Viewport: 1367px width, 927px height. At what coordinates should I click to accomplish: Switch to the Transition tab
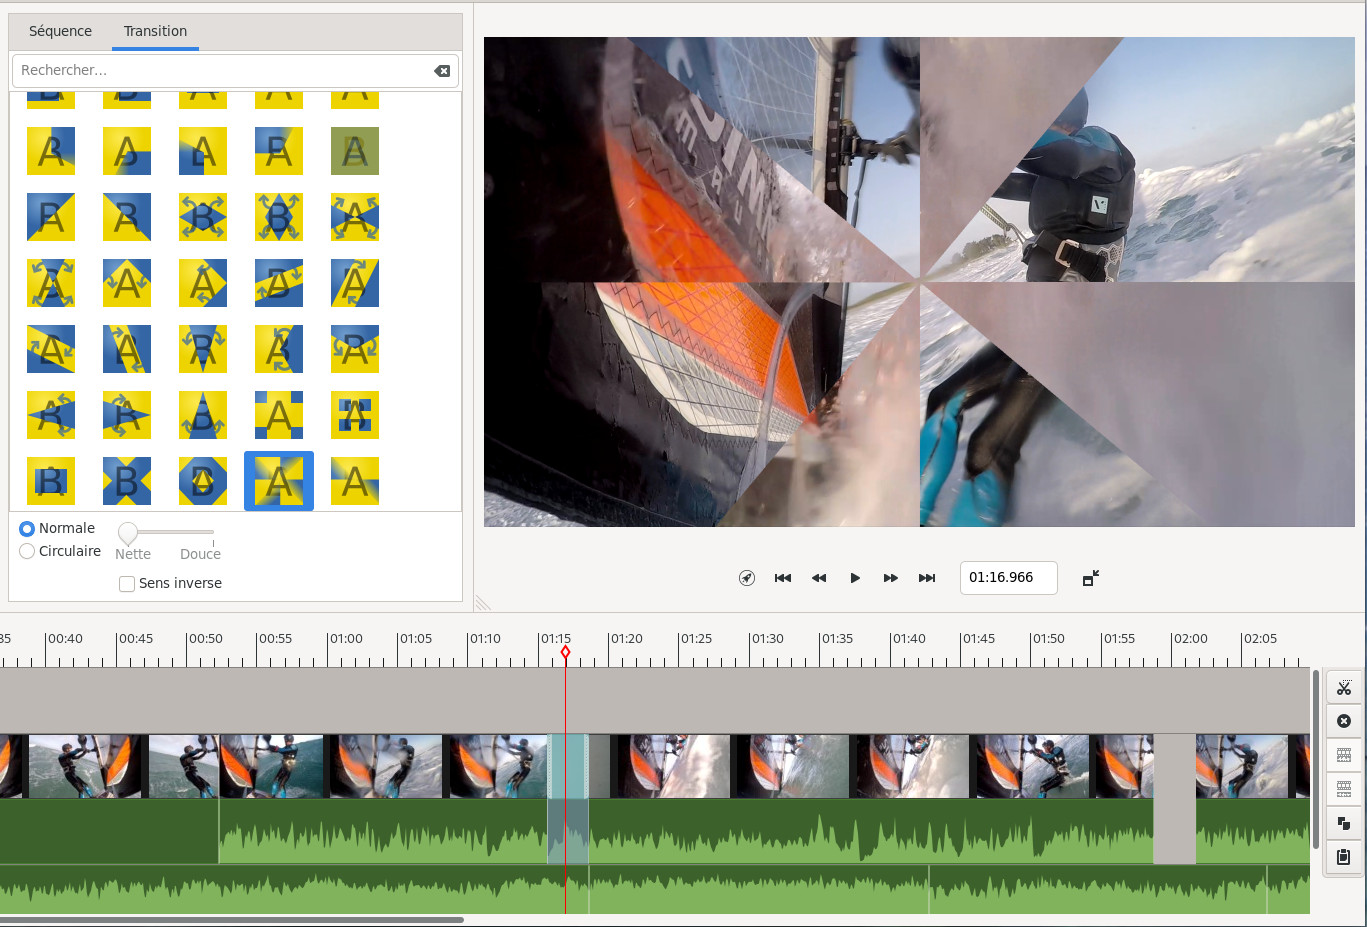[x=155, y=31]
